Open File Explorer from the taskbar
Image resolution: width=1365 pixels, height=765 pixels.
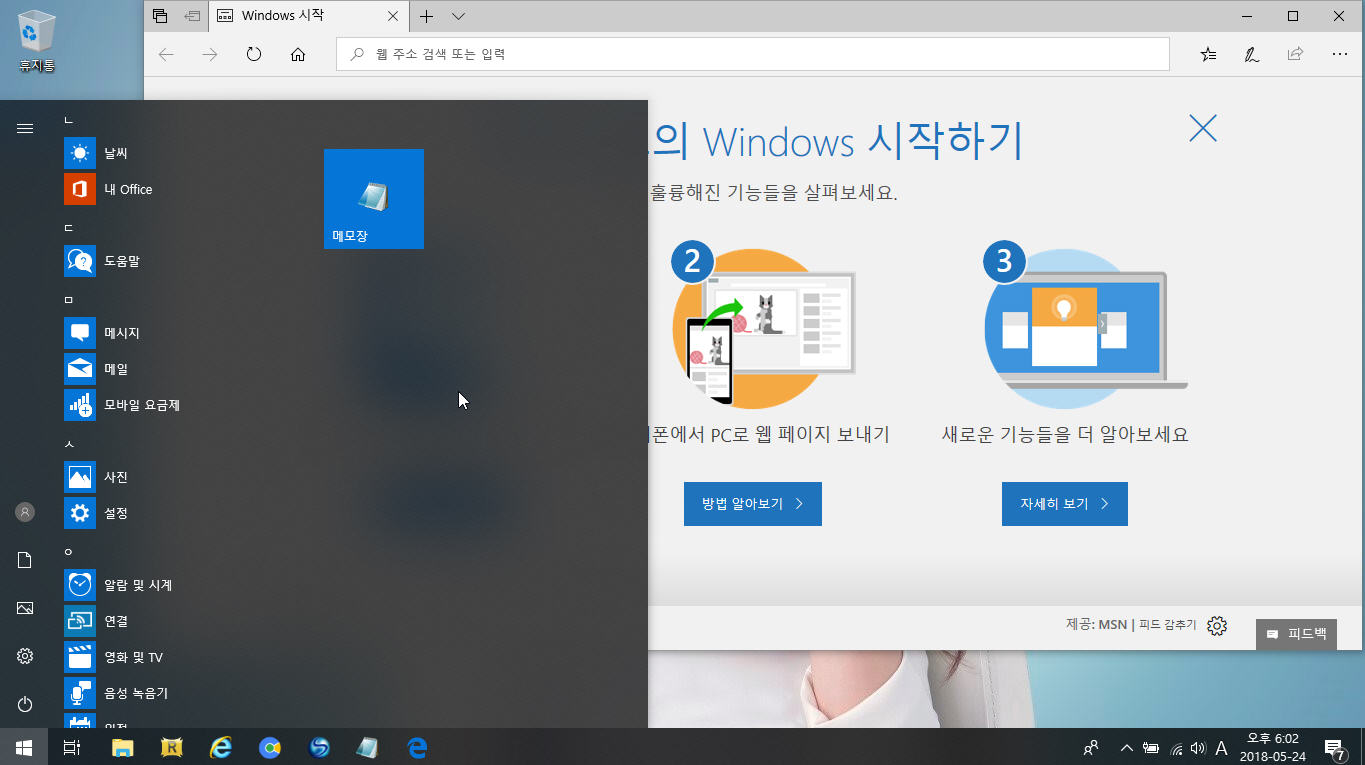point(122,747)
